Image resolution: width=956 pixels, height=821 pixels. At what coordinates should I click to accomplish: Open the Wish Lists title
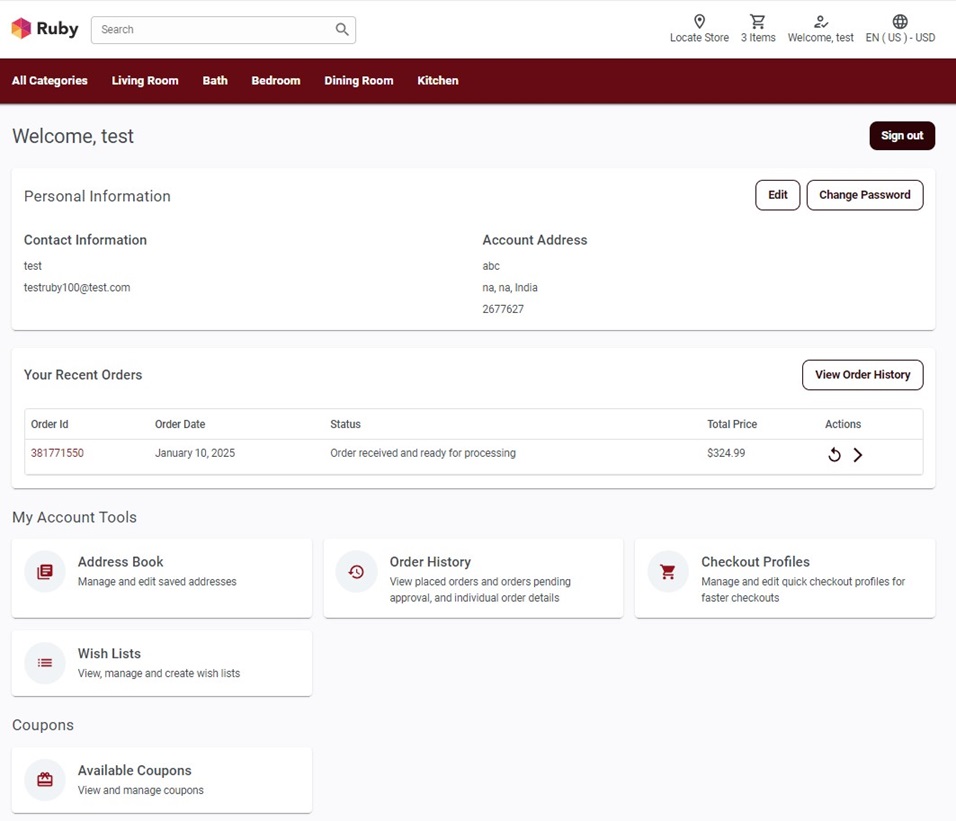tap(109, 653)
